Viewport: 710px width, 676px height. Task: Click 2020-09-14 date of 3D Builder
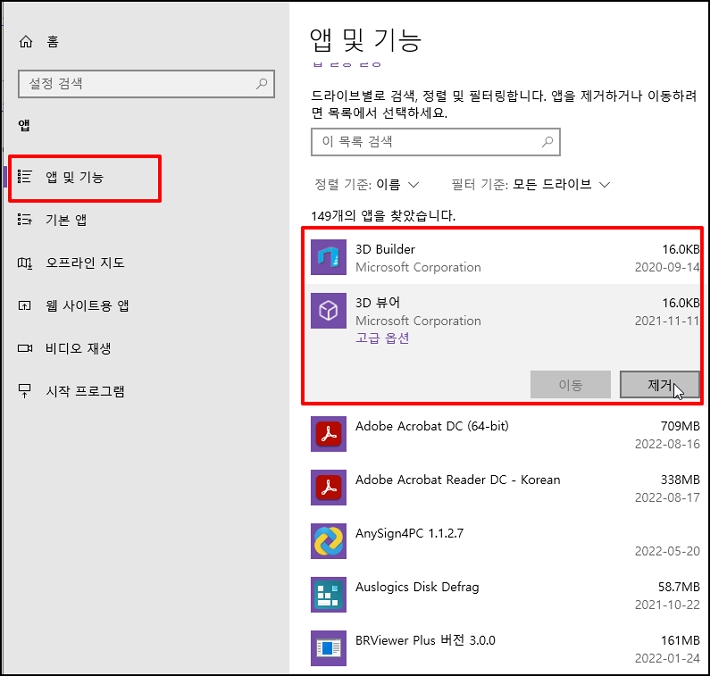[x=667, y=267]
